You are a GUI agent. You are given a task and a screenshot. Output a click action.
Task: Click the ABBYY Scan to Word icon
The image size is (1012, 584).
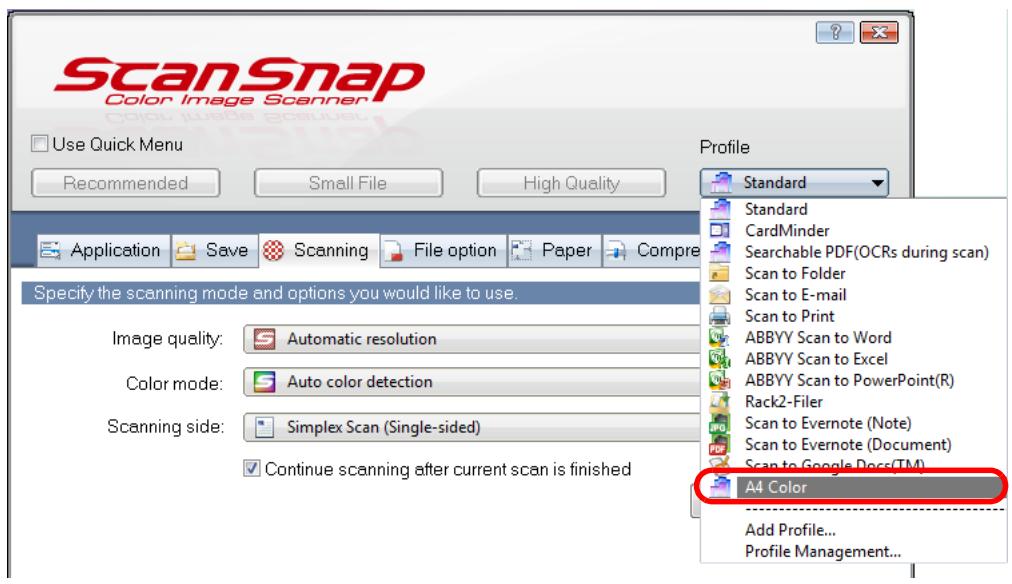tap(720, 337)
